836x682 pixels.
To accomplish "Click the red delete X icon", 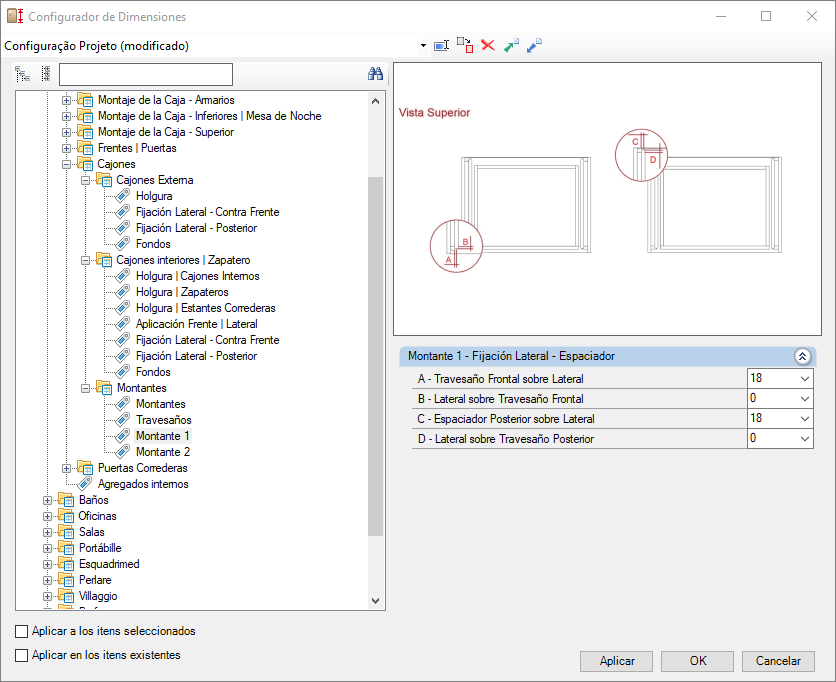I will (x=488, y=45).
